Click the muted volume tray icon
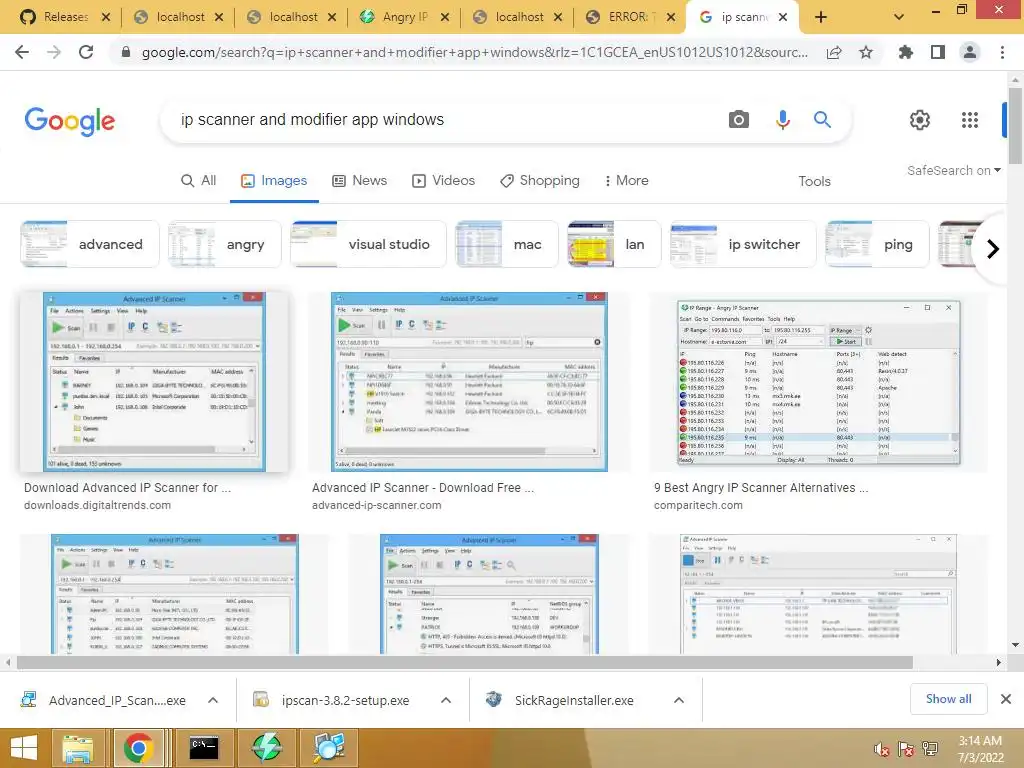Image resolution: width=1024 pixels, height=768 pixels. (881, 749)
